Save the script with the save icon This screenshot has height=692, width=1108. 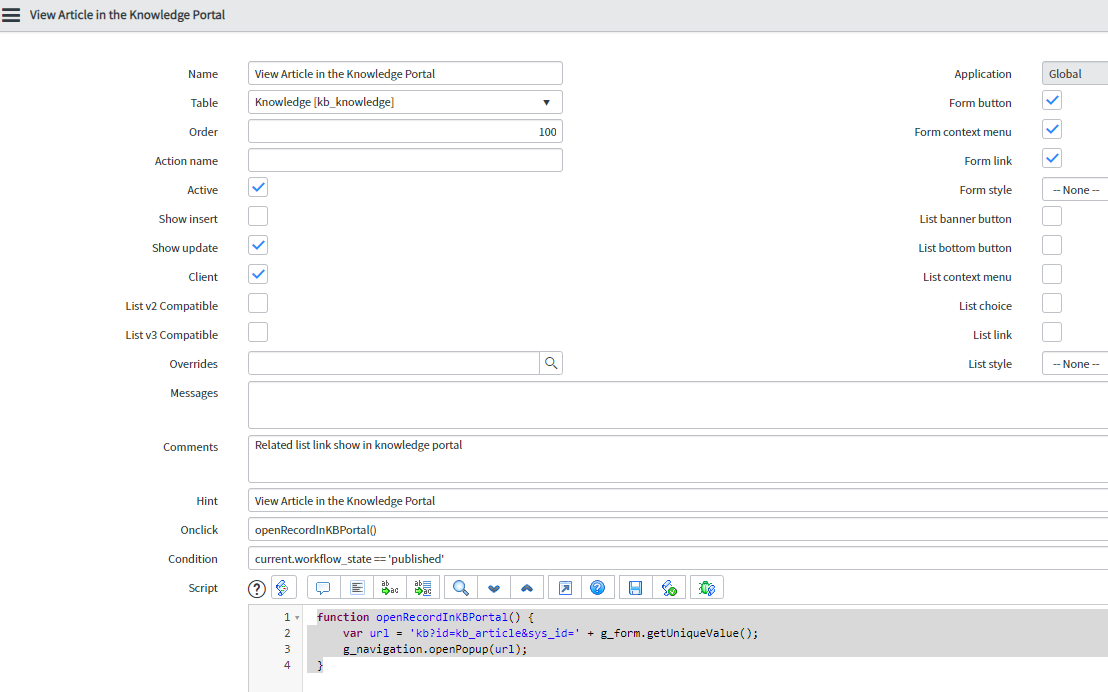point(635,587)
